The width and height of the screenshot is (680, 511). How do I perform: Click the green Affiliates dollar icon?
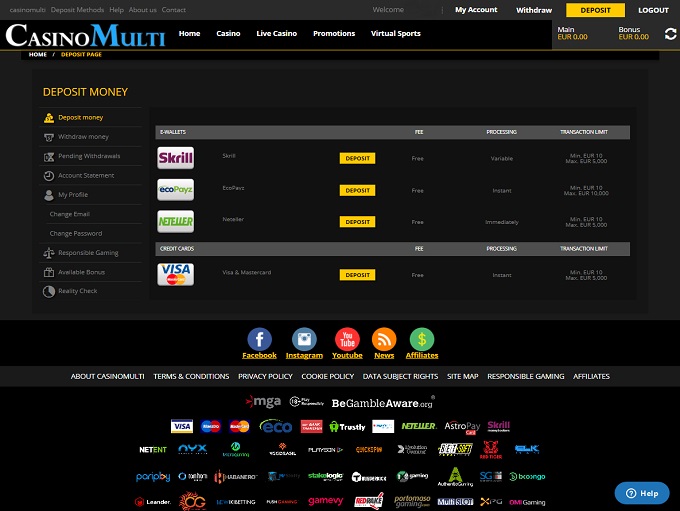pos(422,339)
